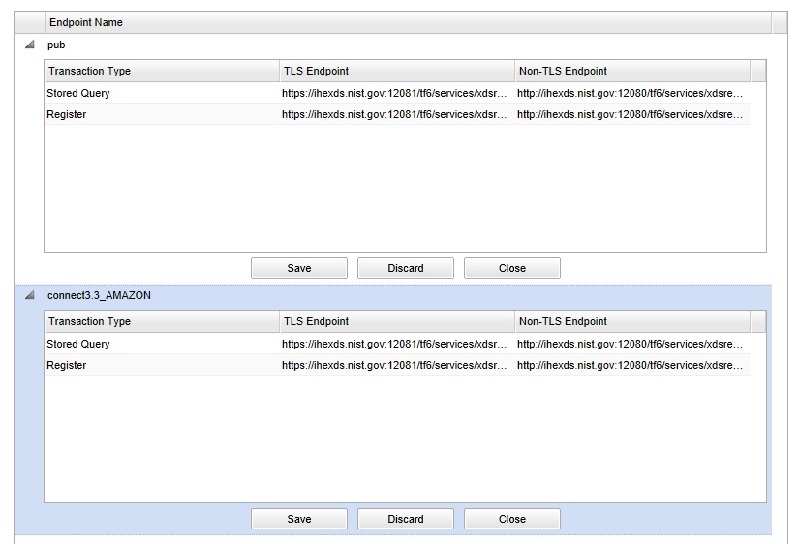Viewport: 800px width, 544px height.
Task: Click Register Non-TLS endpoint URL under connect3.3_AMAZON
Action: coord(629,365)
